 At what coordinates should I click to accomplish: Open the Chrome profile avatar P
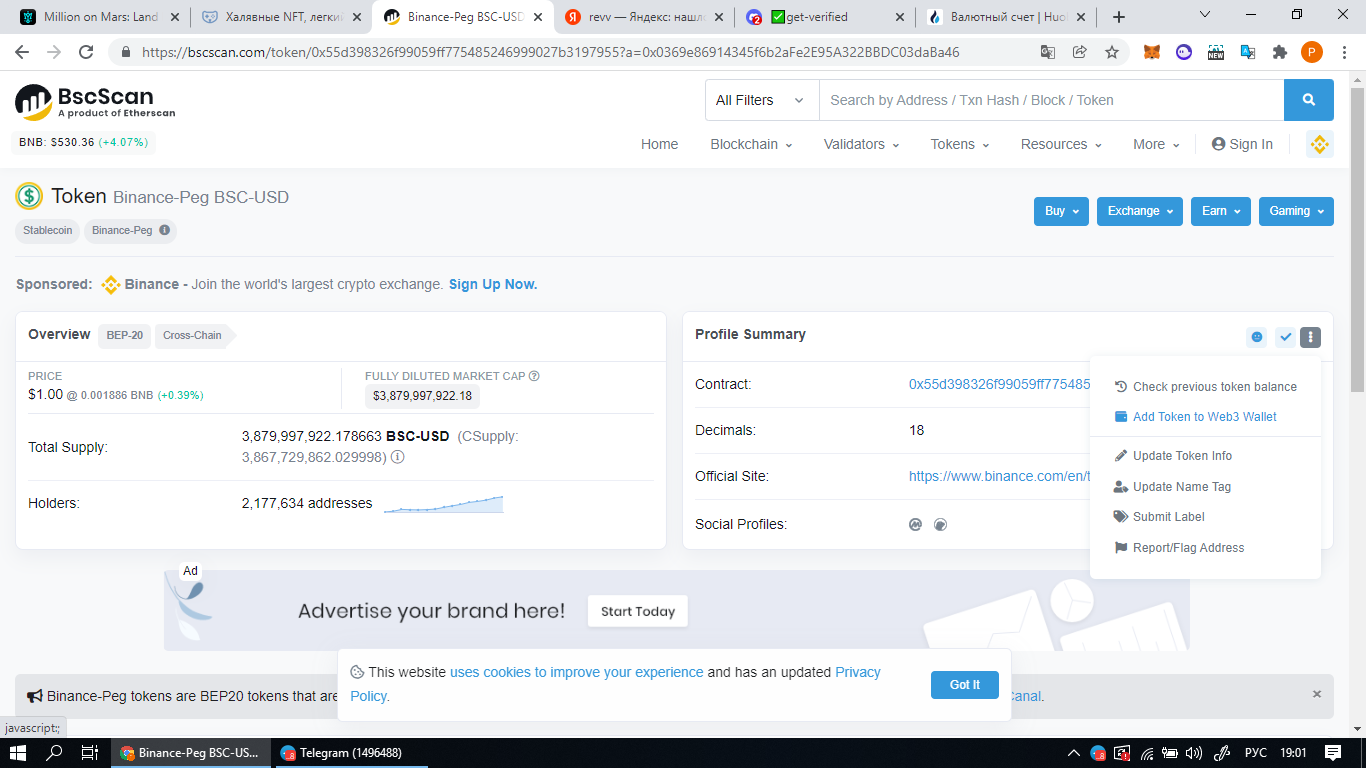[x=1312, y=52]
